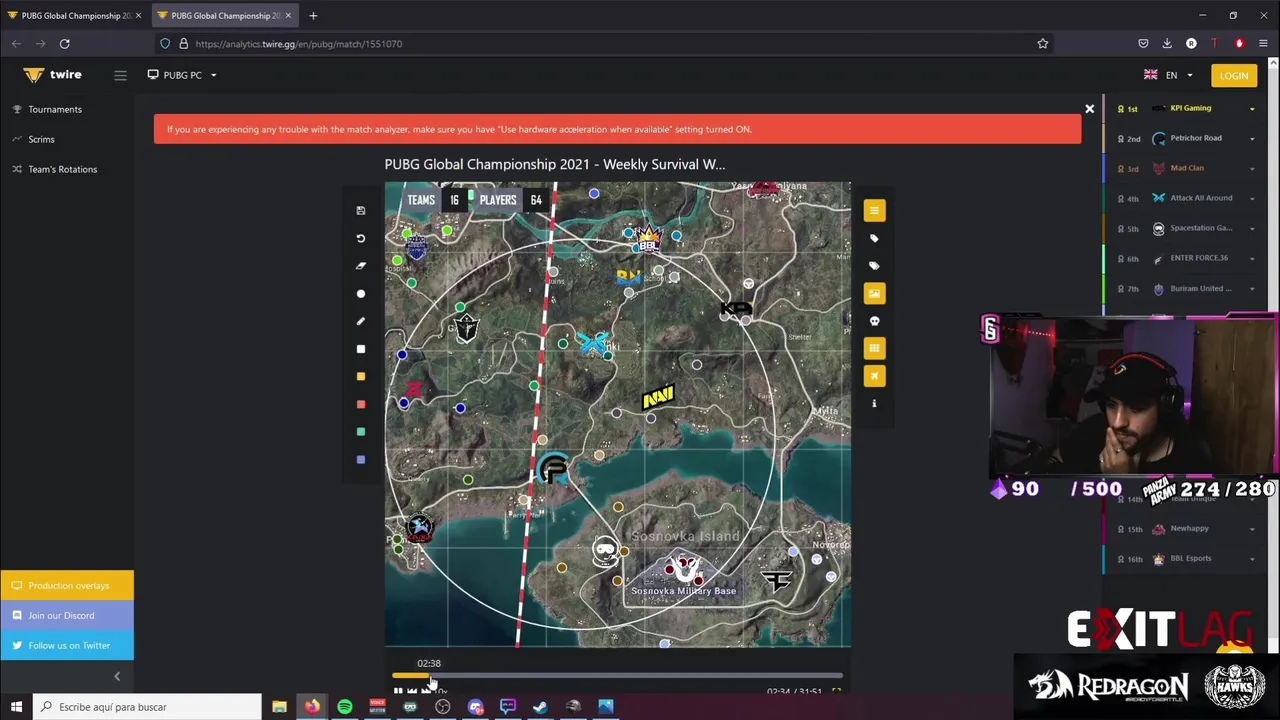
Task: Click the fullscreen replay icon
Action: tap(836, 691)
